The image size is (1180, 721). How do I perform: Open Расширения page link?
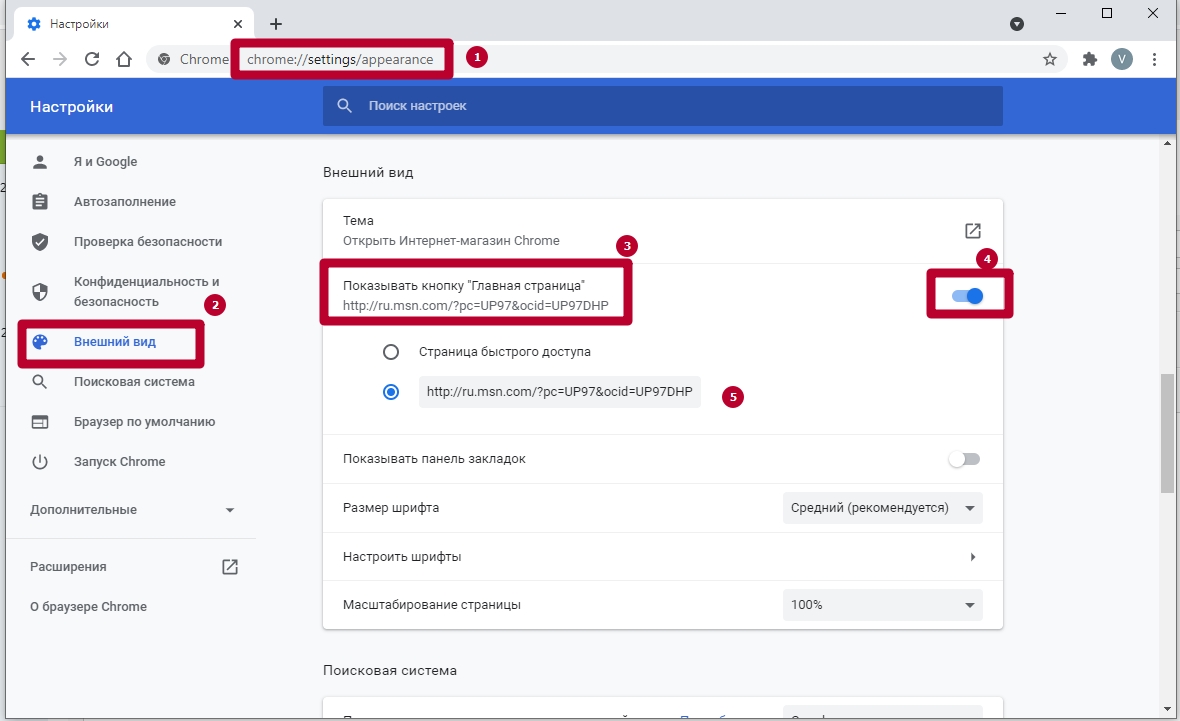click(68, 567)
